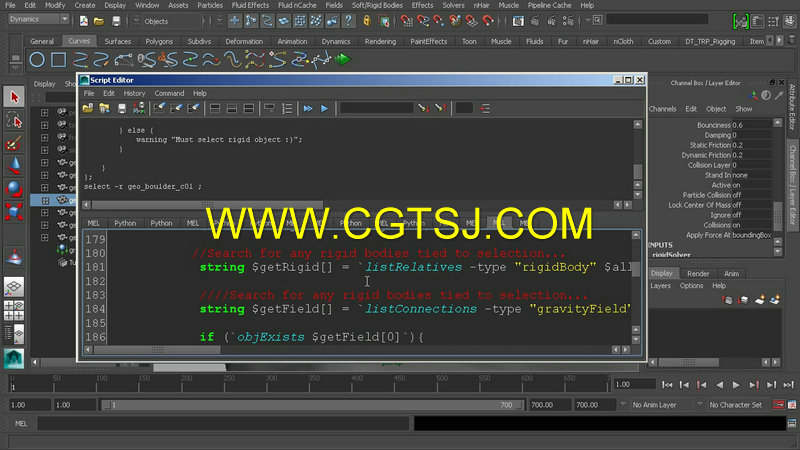Execute all button in Script Editor
The height and width of the screenshot is (450, 800).
[x=308, y=108]
